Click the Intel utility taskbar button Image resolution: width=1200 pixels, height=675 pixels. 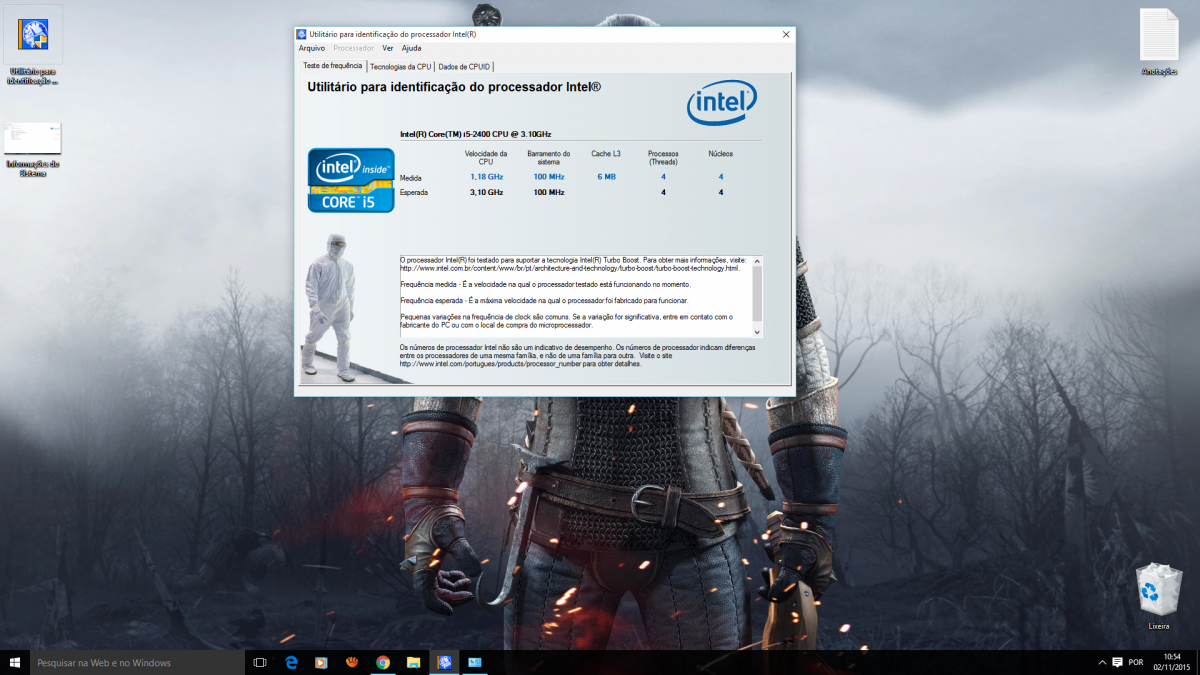pos(444,662)
